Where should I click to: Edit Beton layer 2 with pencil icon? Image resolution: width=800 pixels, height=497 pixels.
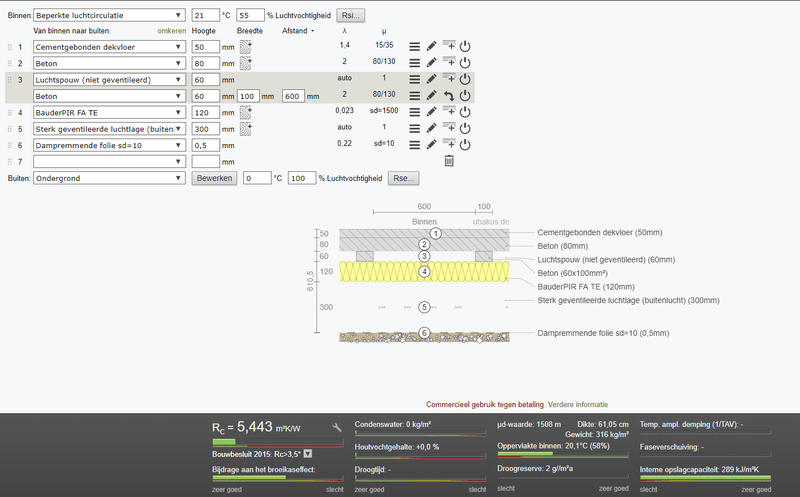click(432, 63)
